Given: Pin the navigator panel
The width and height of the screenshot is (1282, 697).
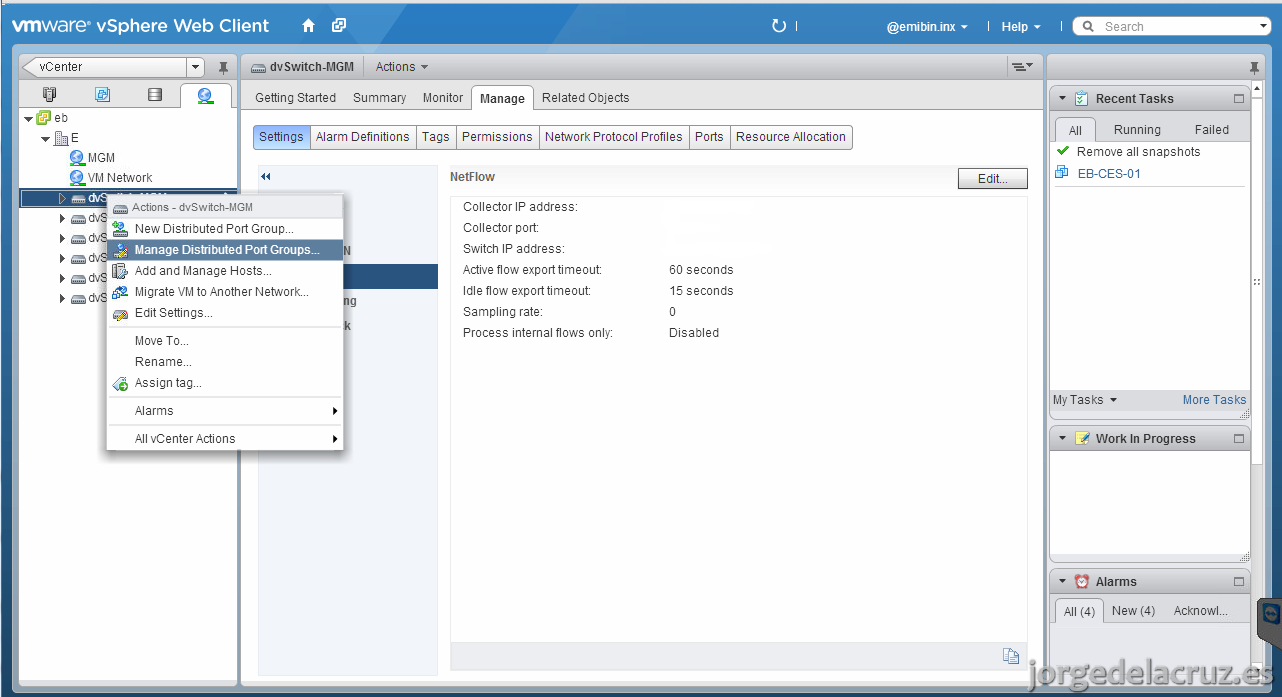Looking at the screenshot, I should pos(223,67).
